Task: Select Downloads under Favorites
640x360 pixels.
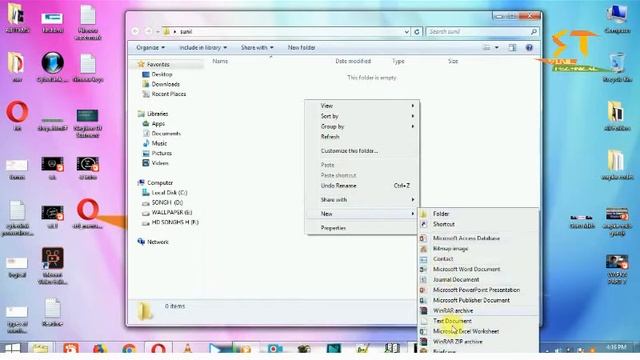Action: pos(165,84)
